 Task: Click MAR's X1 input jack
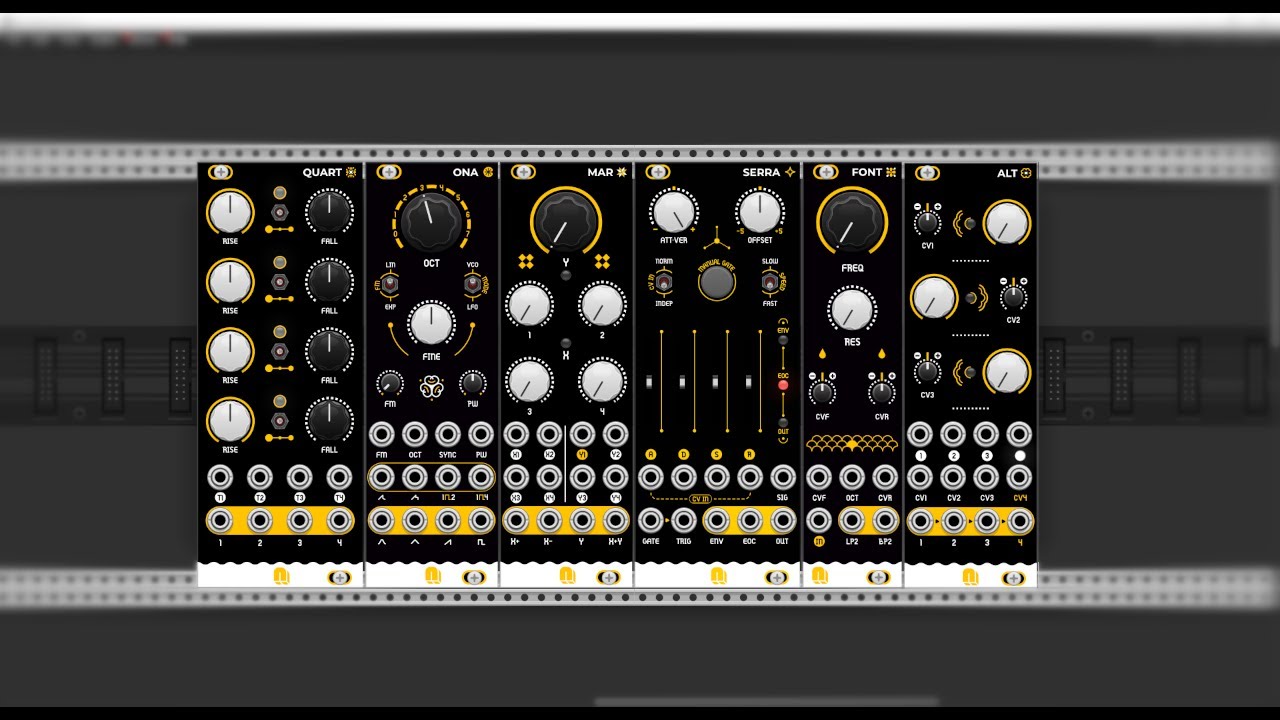515,434
